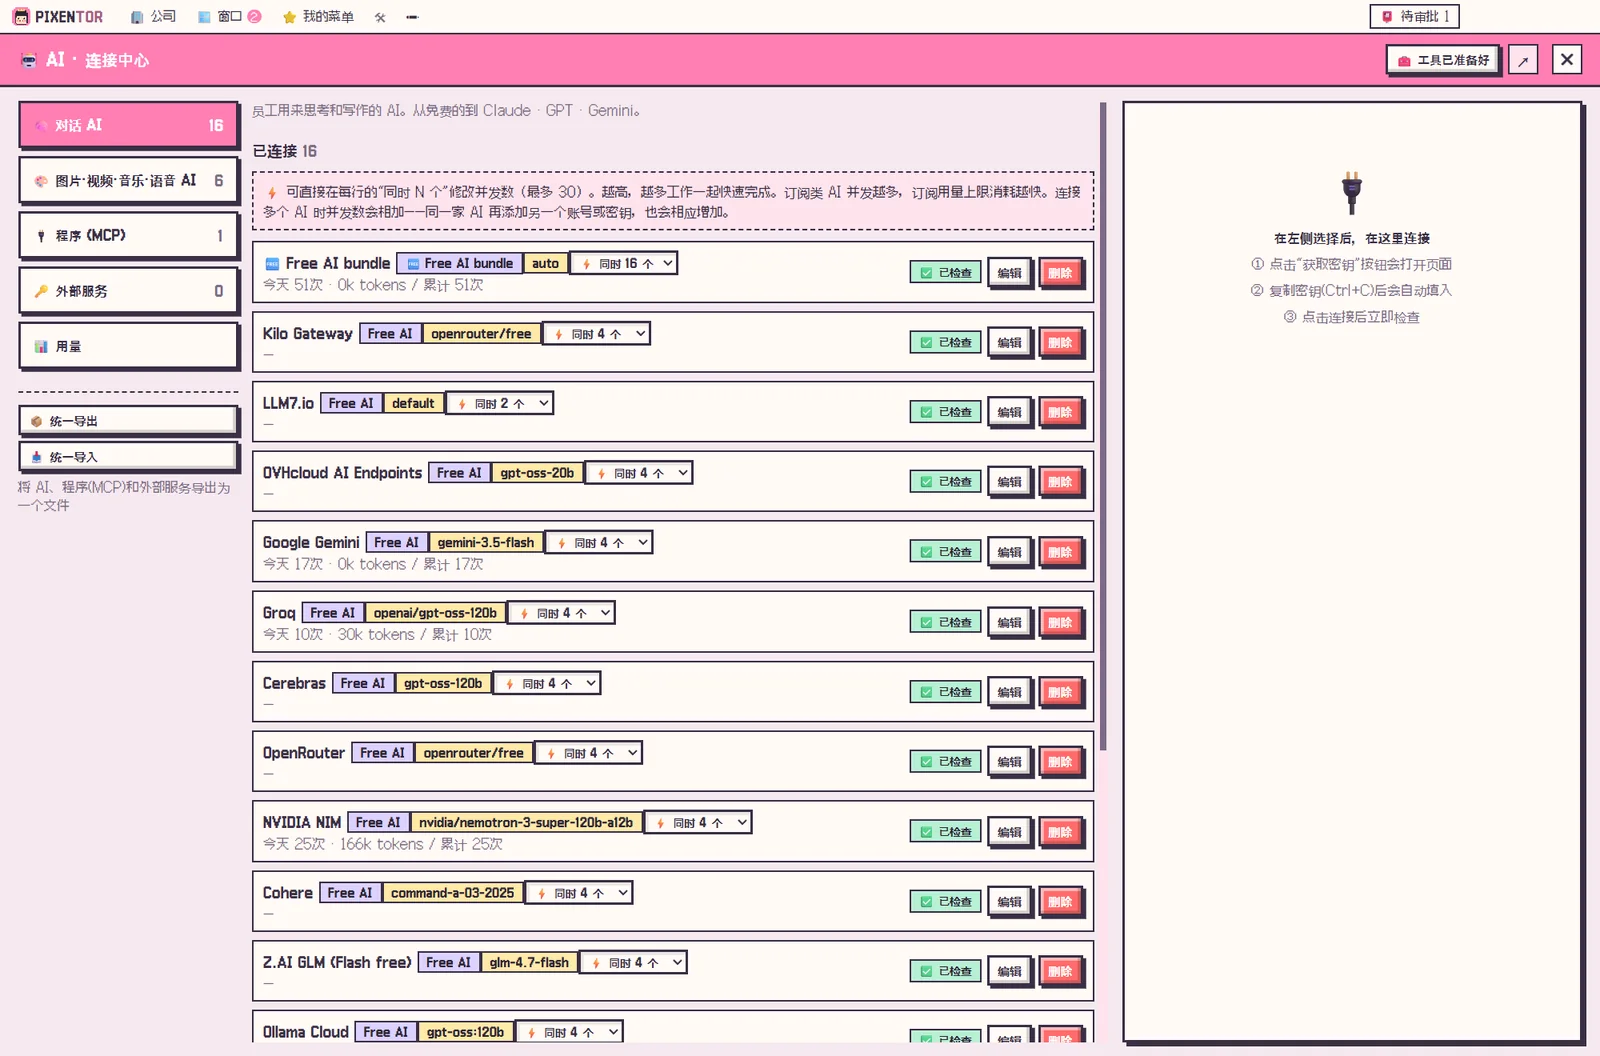Edit the Free AI bundle connection

point(1010,273)
